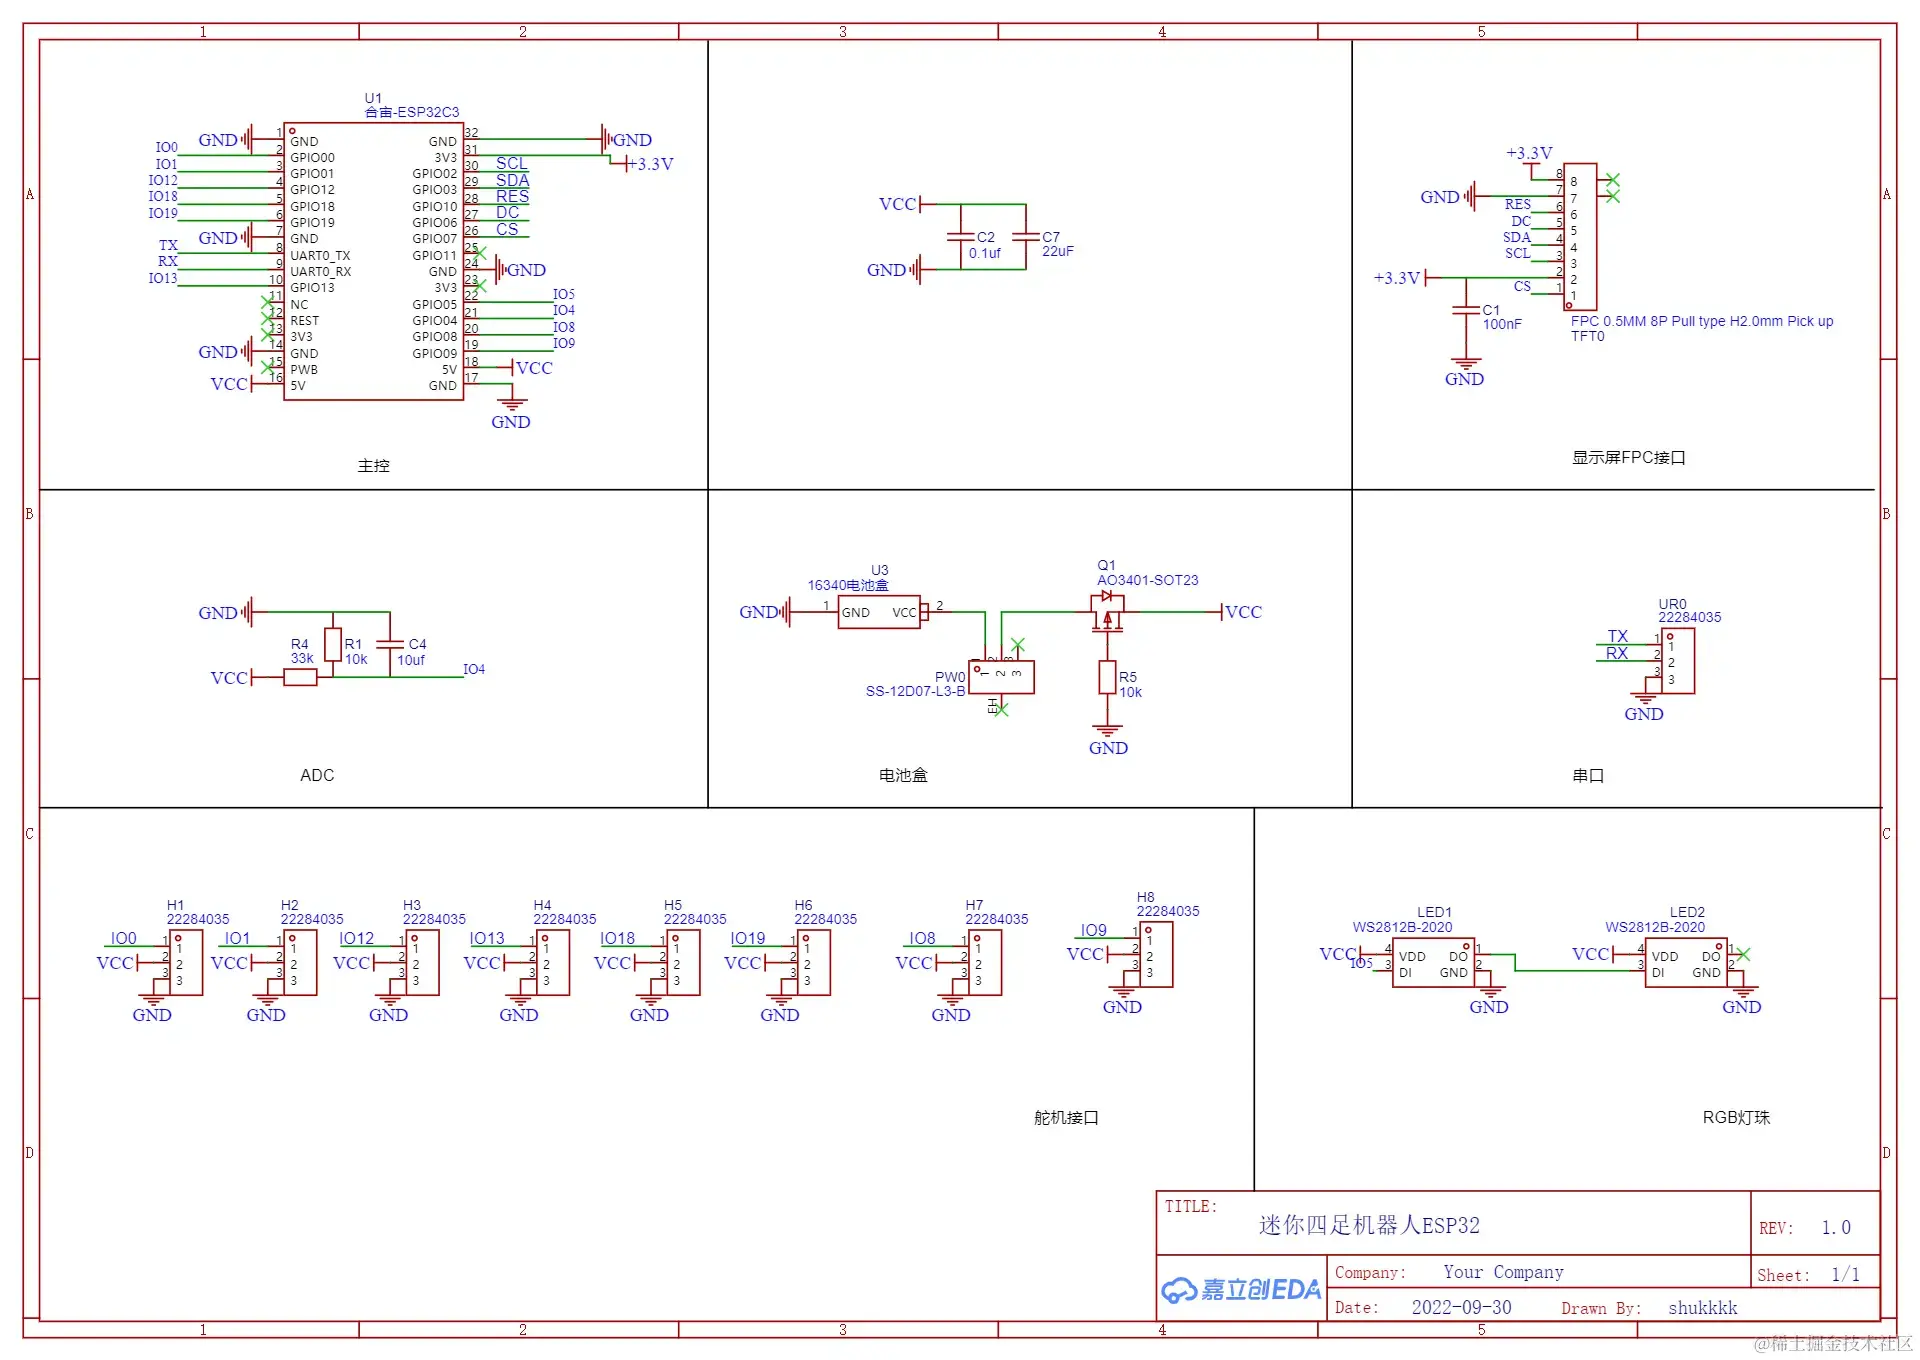Click the R5 10k resistor

coord(1107,677)
